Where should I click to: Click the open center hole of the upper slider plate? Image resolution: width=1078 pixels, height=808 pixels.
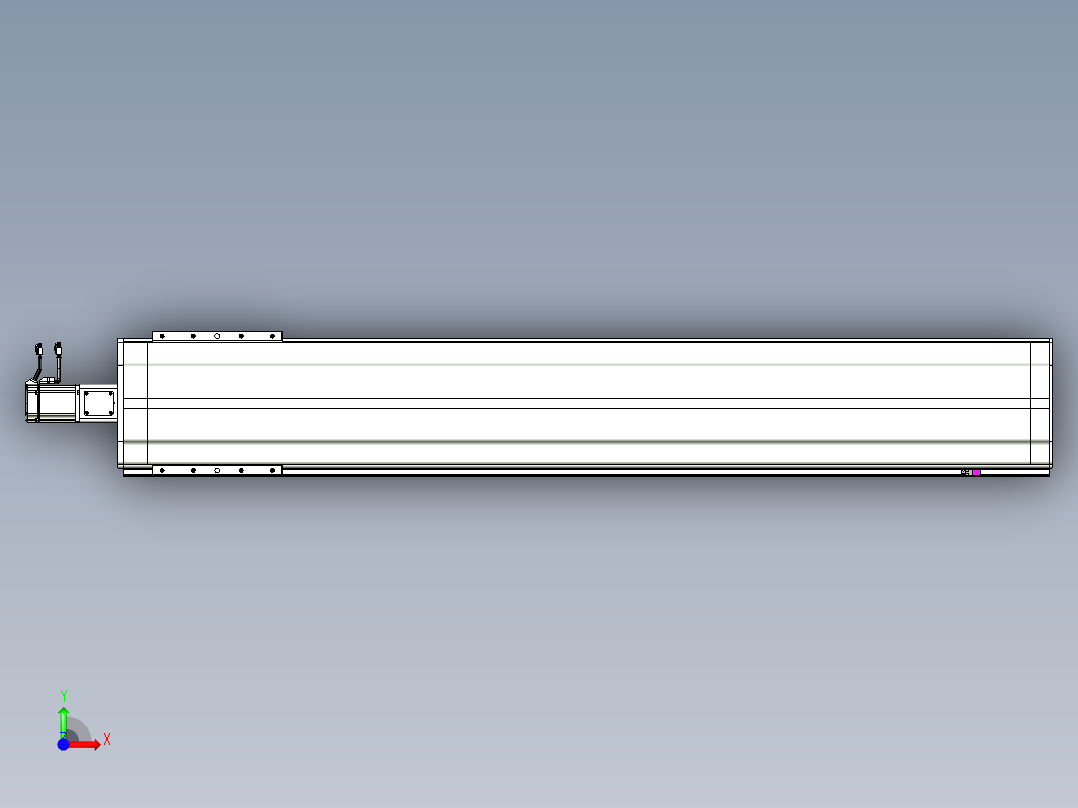point(217,336)
